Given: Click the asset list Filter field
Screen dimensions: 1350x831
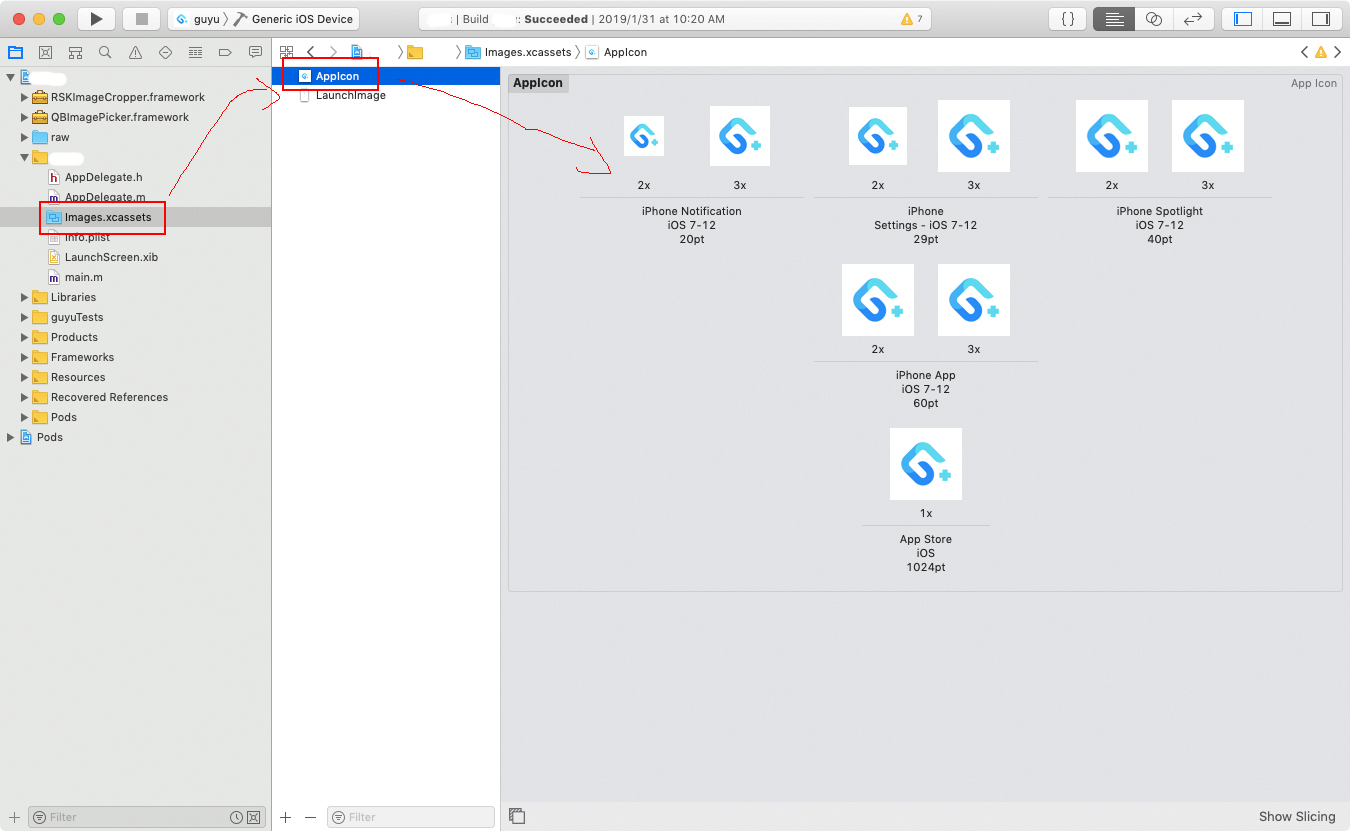Looking at the screenshot, I should tap(411, 817).
